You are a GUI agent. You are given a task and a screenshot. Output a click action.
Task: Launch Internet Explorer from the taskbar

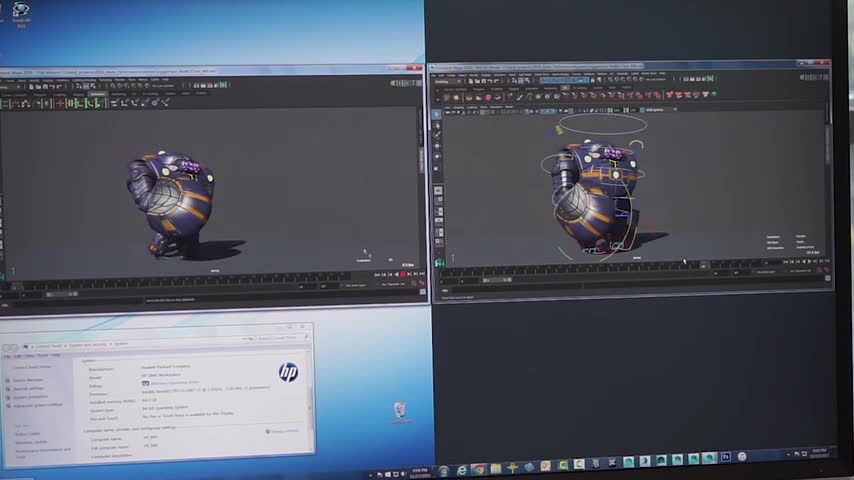[462, 470]
